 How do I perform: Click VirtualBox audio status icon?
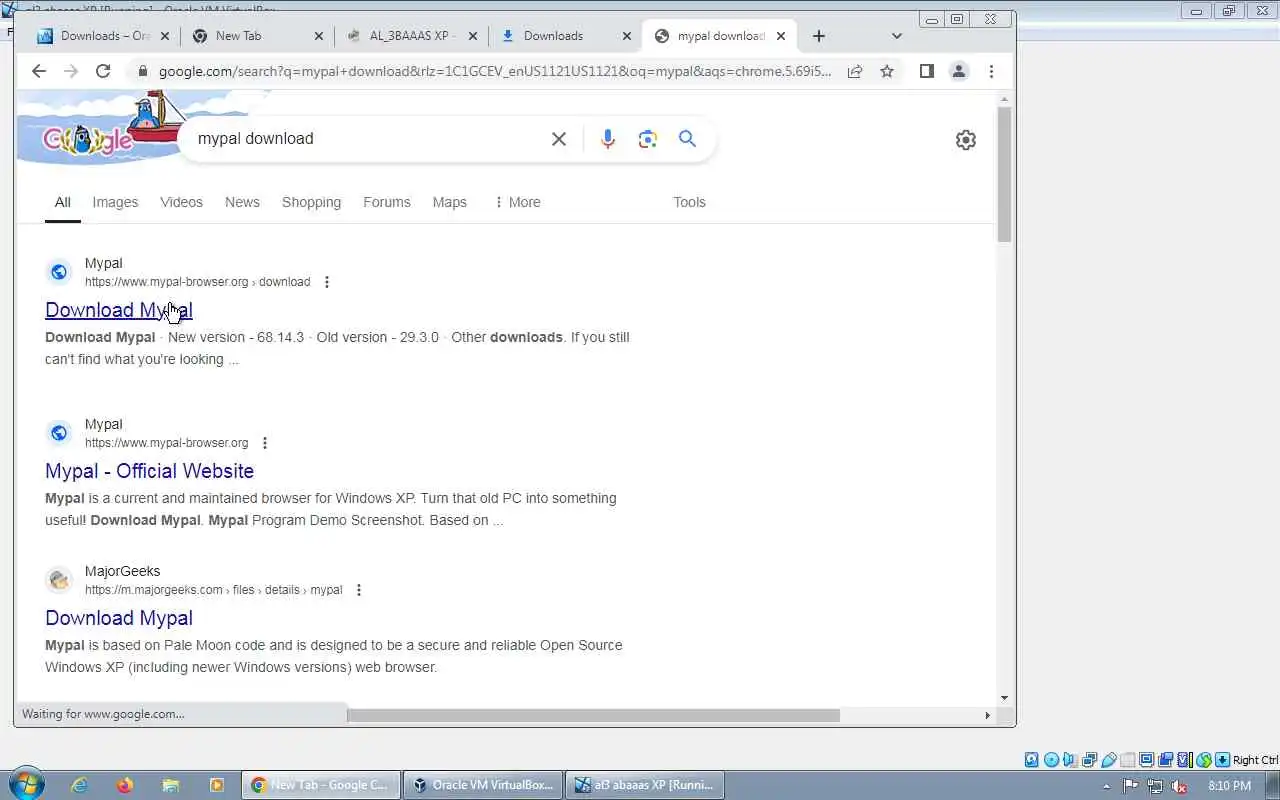pos(1070,760)
